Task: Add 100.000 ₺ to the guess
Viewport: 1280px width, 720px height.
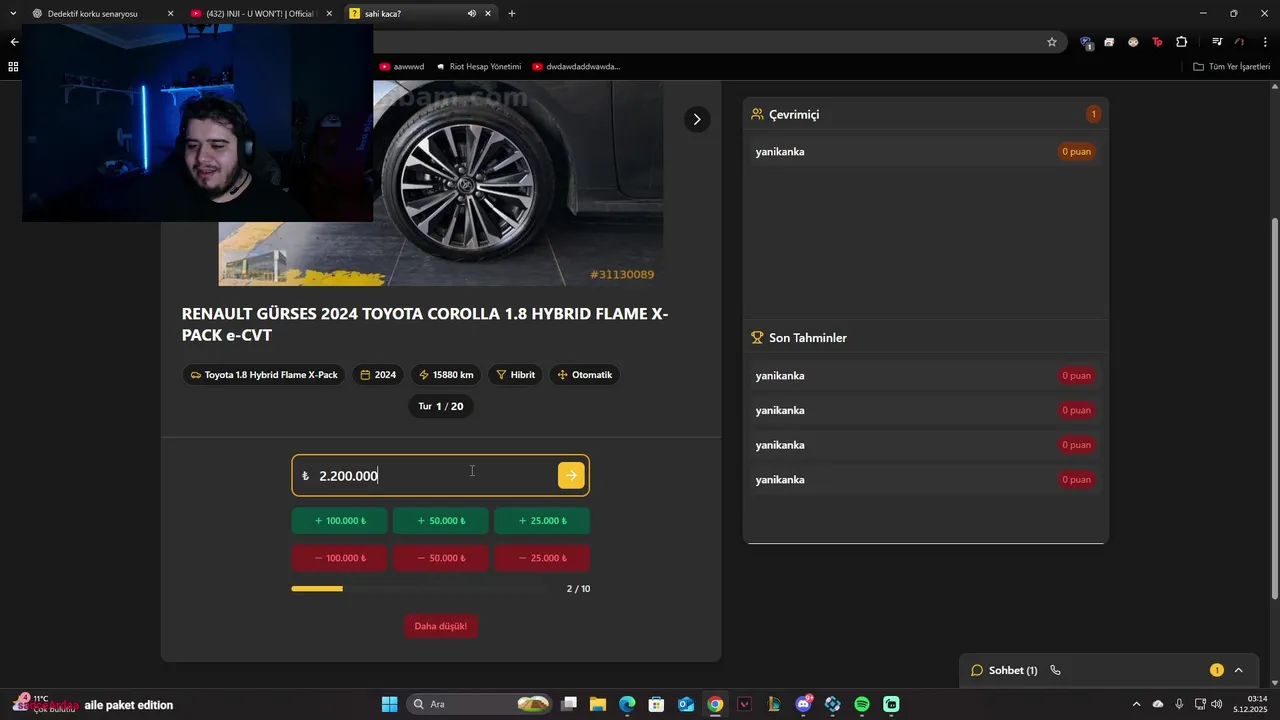Action: point(339,521)
